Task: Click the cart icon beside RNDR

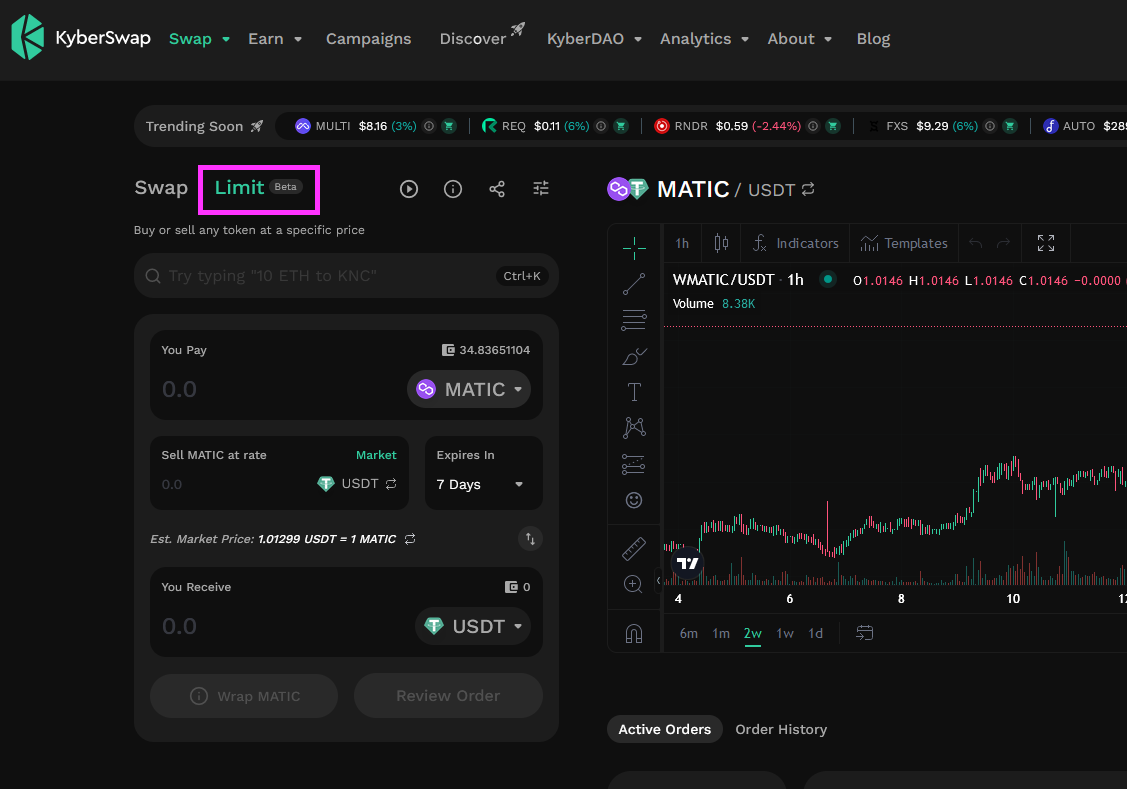Action: pyautogui.click(x=832, y=126)
